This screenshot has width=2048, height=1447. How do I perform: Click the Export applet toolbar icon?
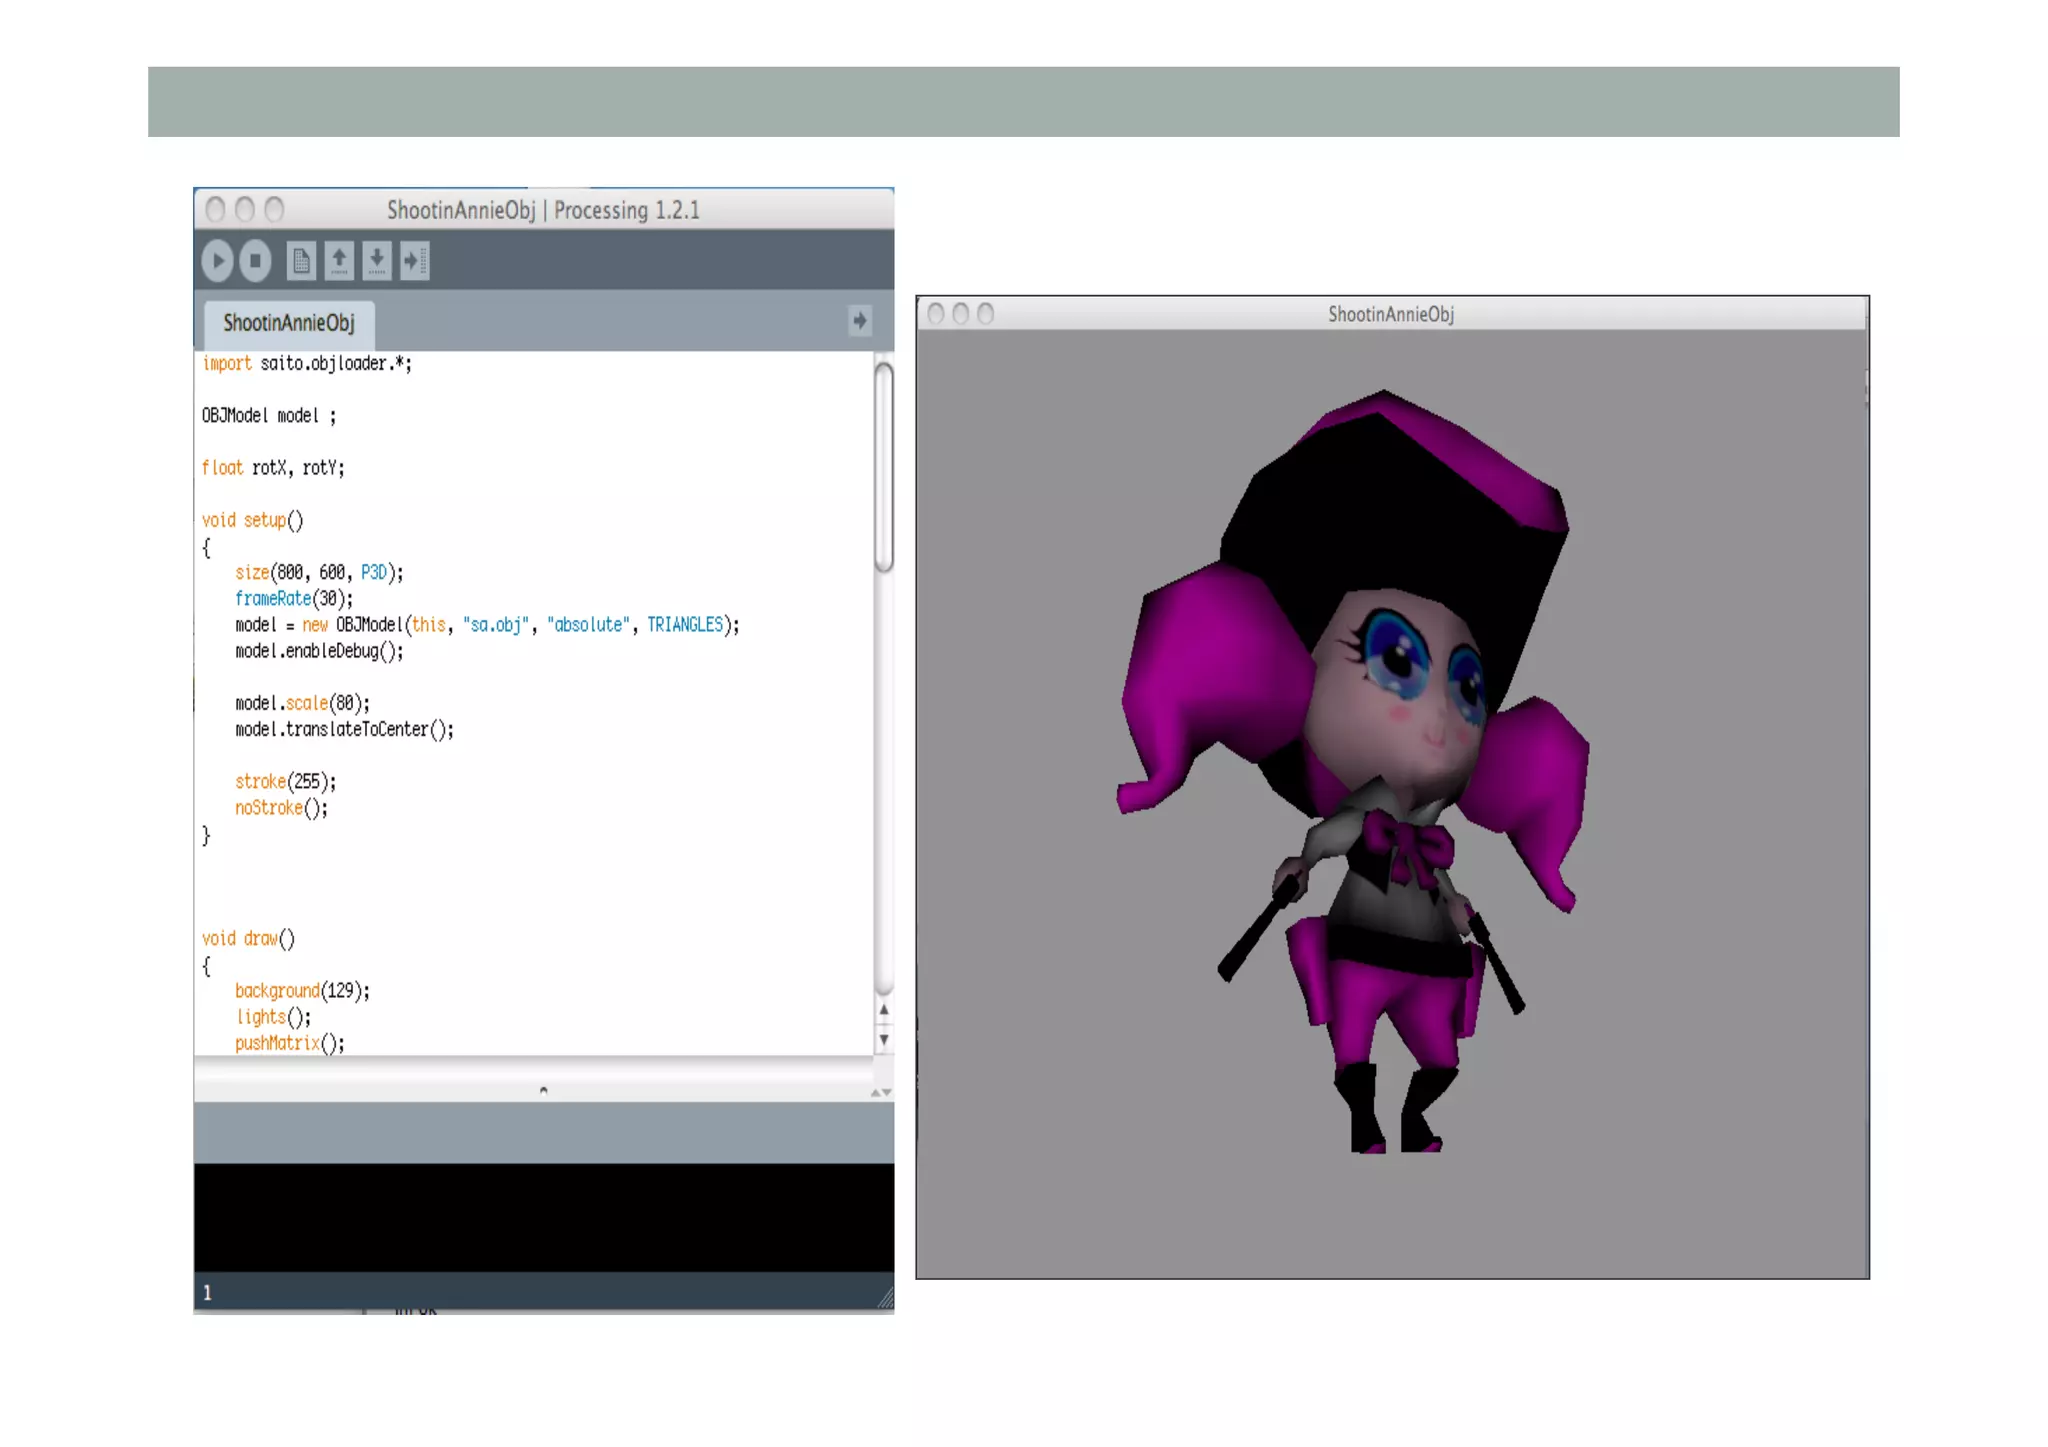(415, 261)
